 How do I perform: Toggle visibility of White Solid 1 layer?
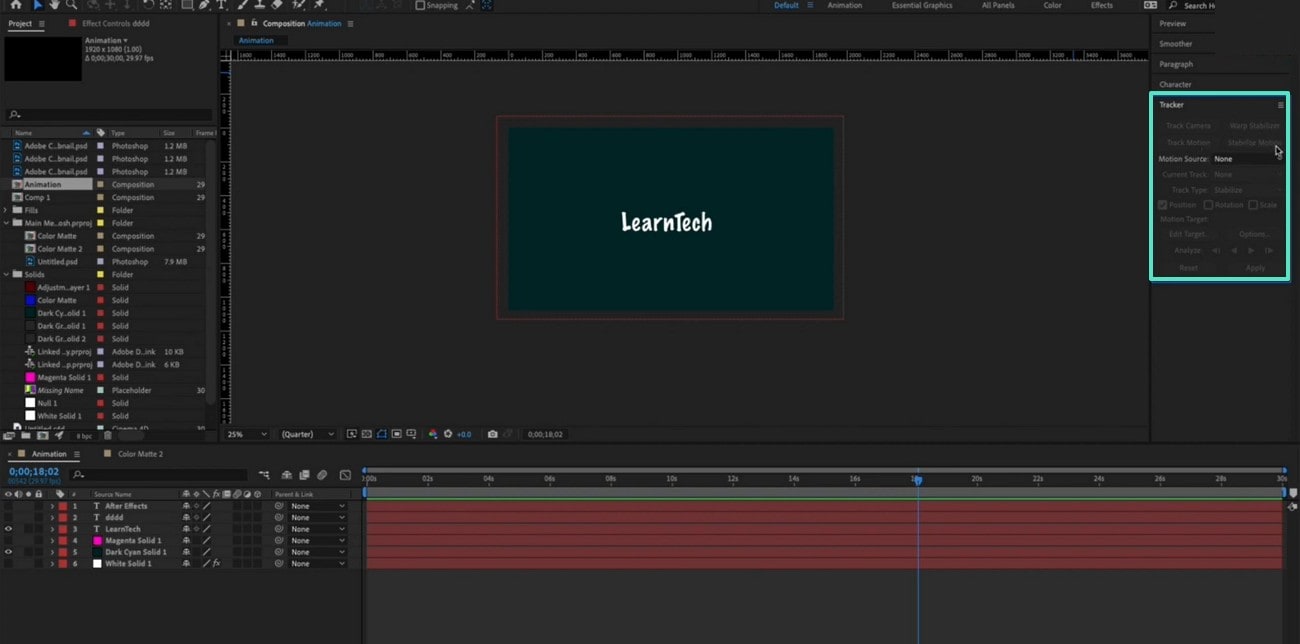(8, 563)
